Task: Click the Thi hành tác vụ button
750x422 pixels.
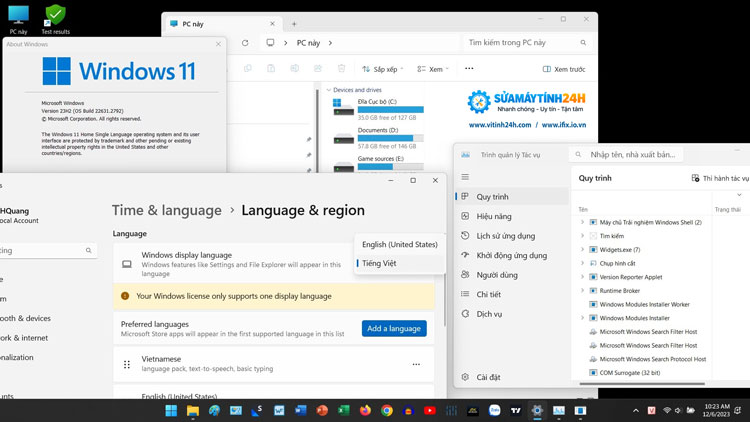Action: click(720, 178)
